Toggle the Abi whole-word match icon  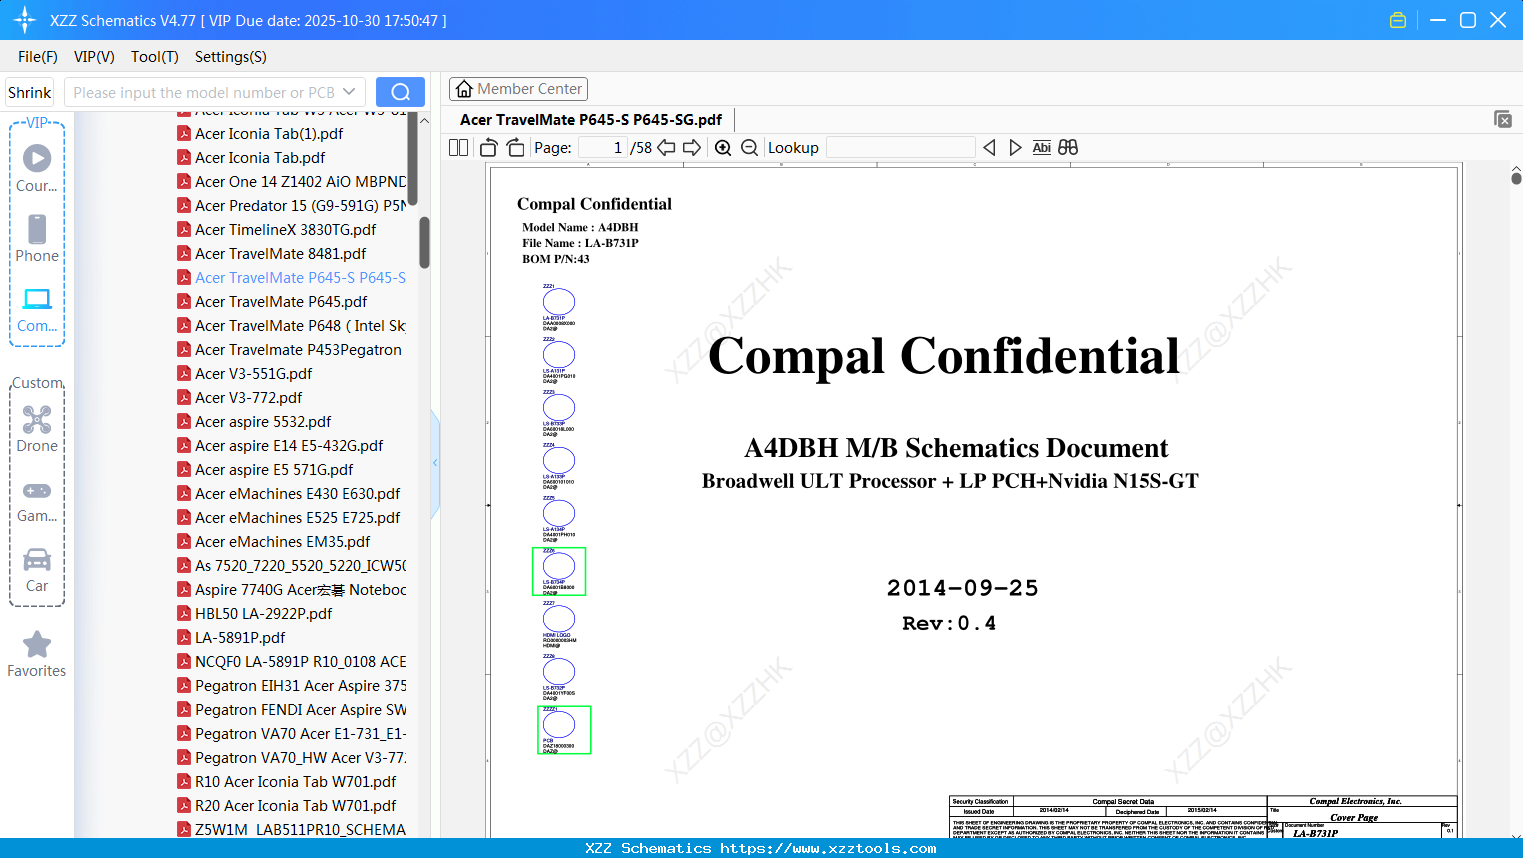click(x=1042, y=148)
